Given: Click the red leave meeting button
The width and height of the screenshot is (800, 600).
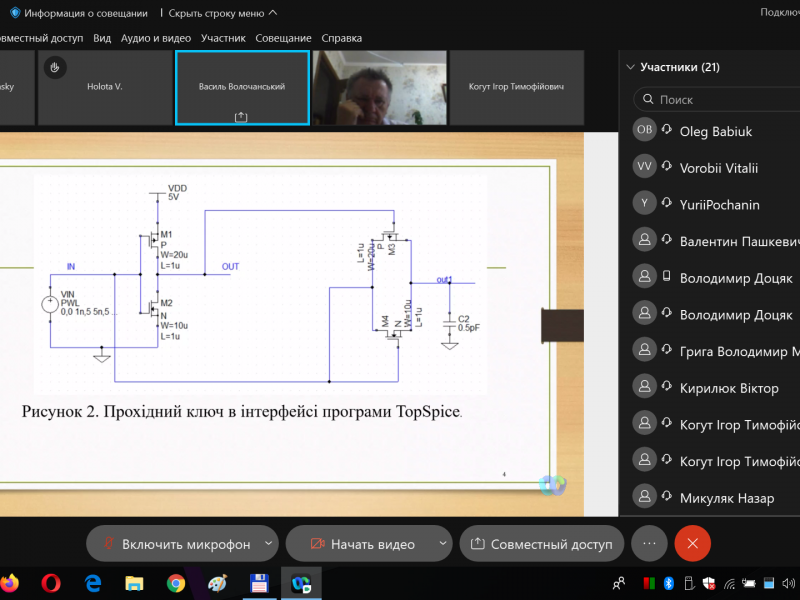Looking at the screenshot, I should pos(692,544).
